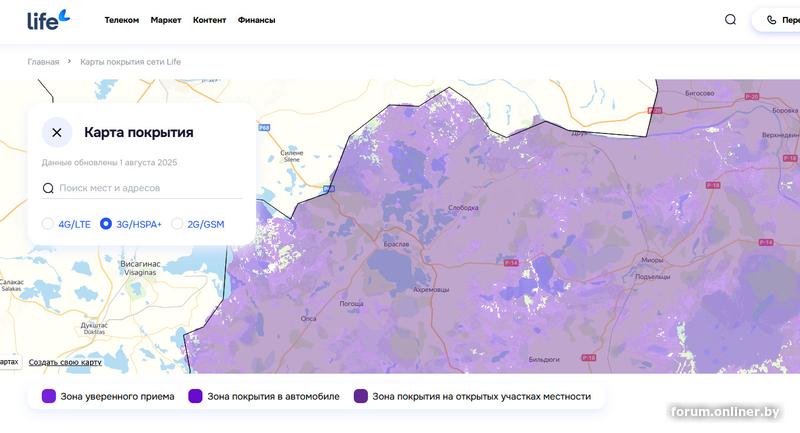Go to Главная breadcrumb
This screenshot has height=433, width=800.
coord(43,62)
